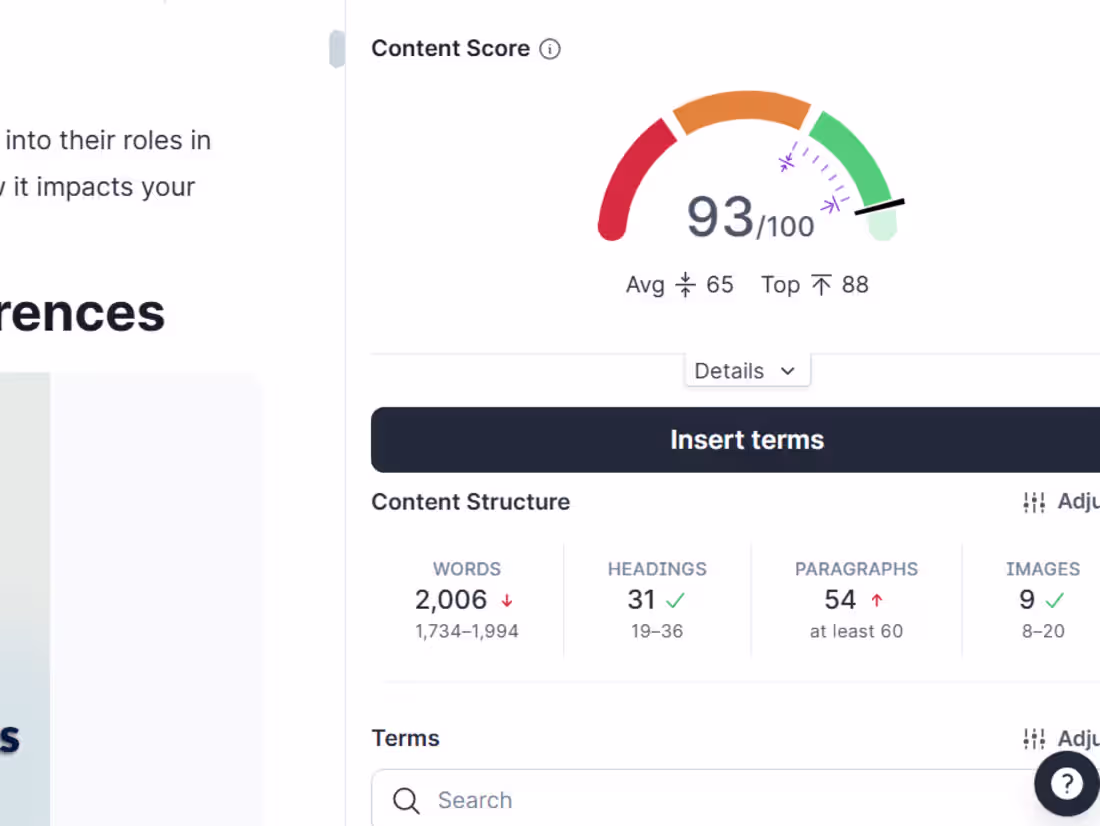Screen dimensions: 1100x826
Task: Click the Content Score info icon
Action: (x=550, y=48)
